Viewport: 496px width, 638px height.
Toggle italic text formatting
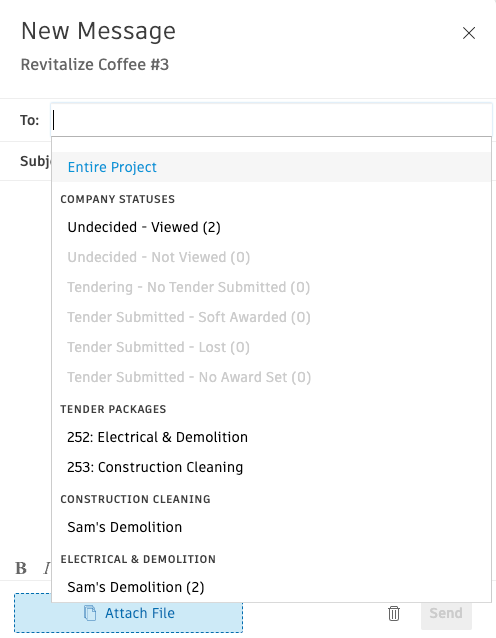(47, 568)
